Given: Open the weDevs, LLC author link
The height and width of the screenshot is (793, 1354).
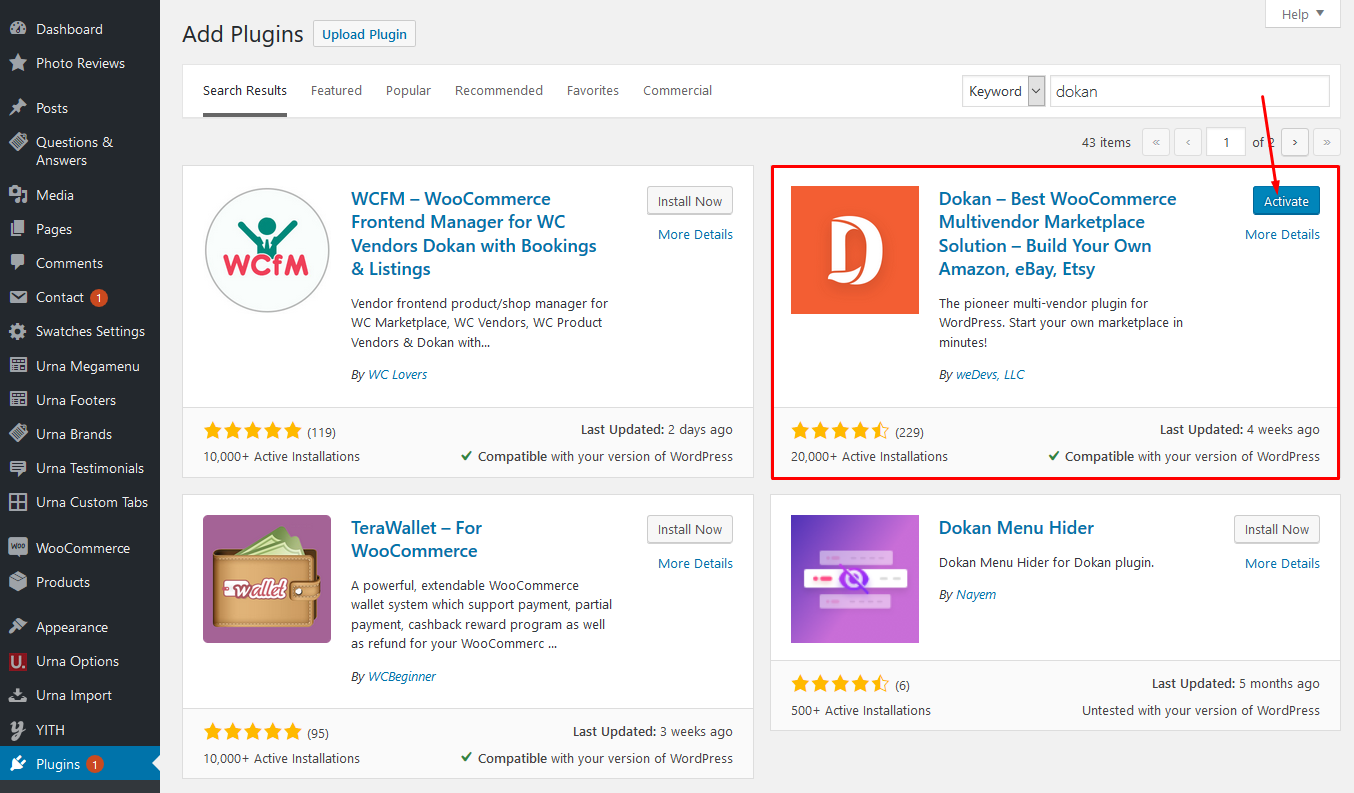Looking at the screenshot, I should (x=990, y=374).
